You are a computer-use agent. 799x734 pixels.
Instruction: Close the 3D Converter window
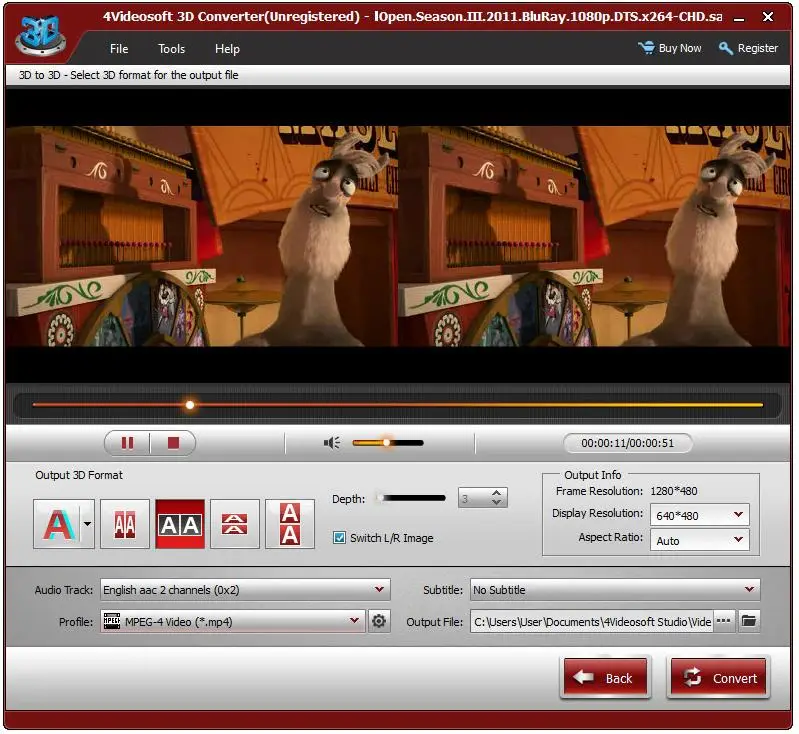point(768,17)
